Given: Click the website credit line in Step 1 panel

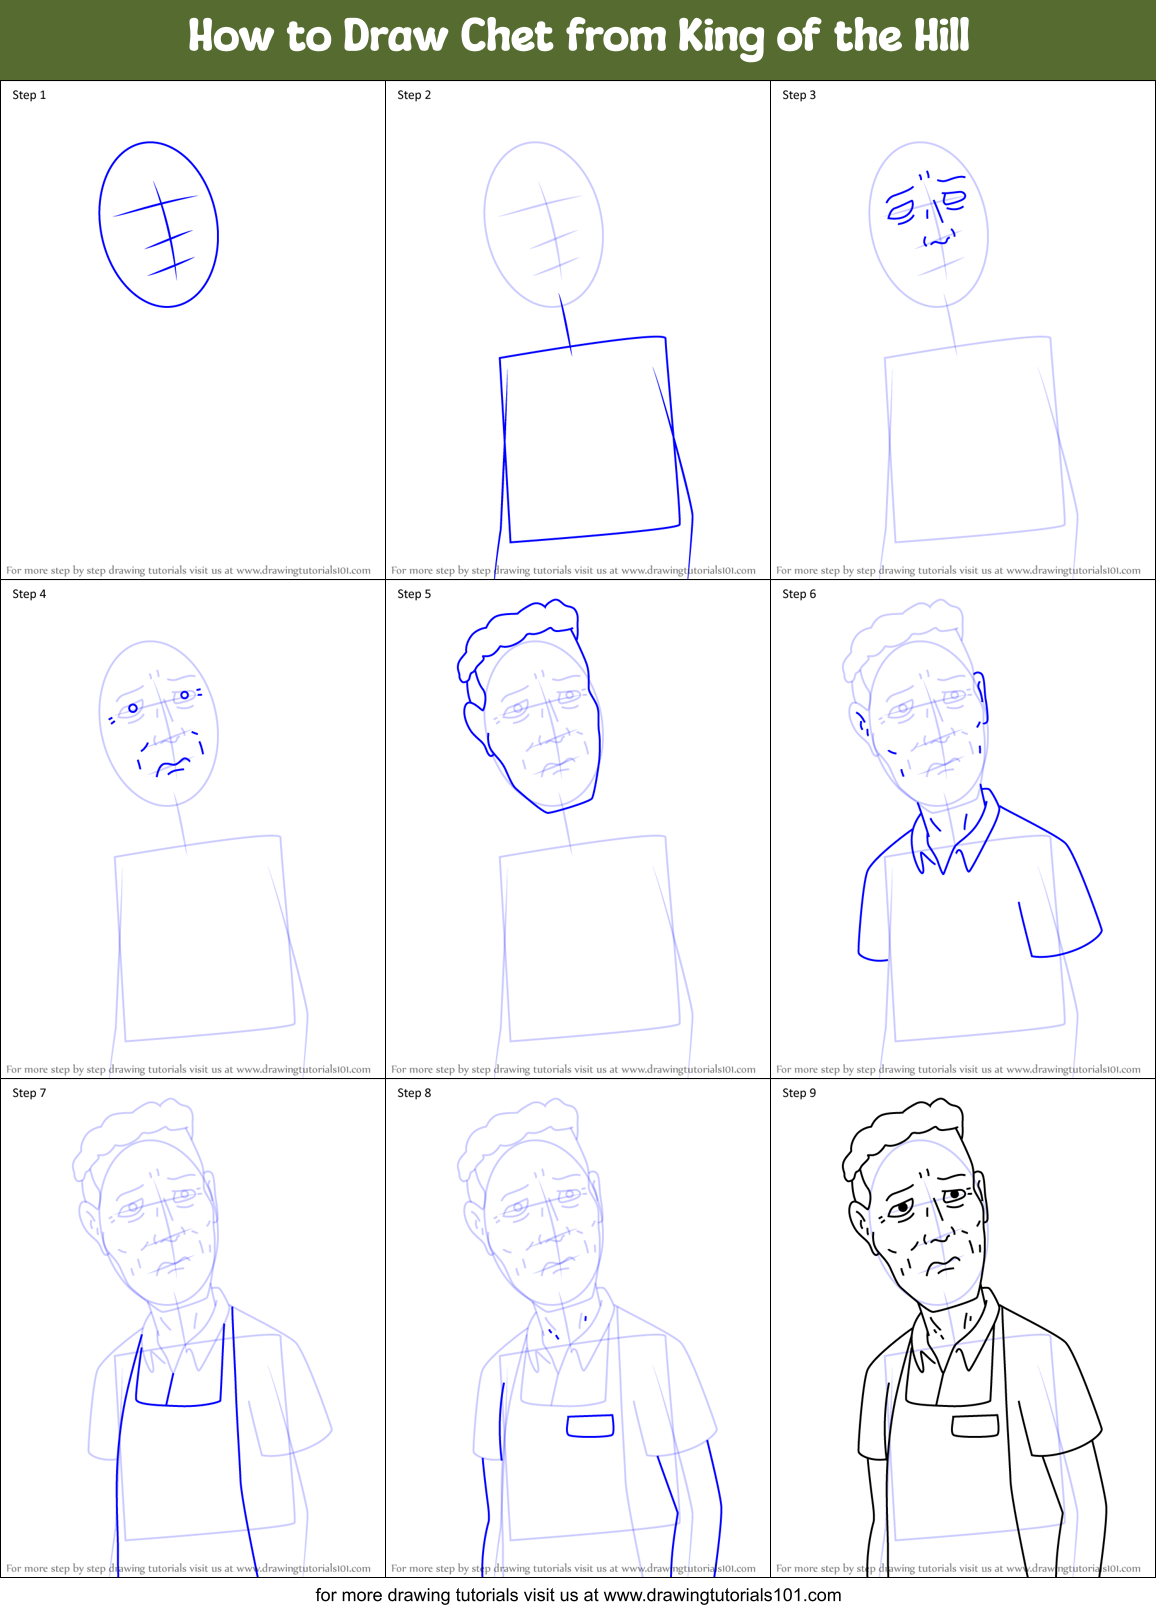Looking at the screenshot, I should pyautogui.click(x=188, y=571).
